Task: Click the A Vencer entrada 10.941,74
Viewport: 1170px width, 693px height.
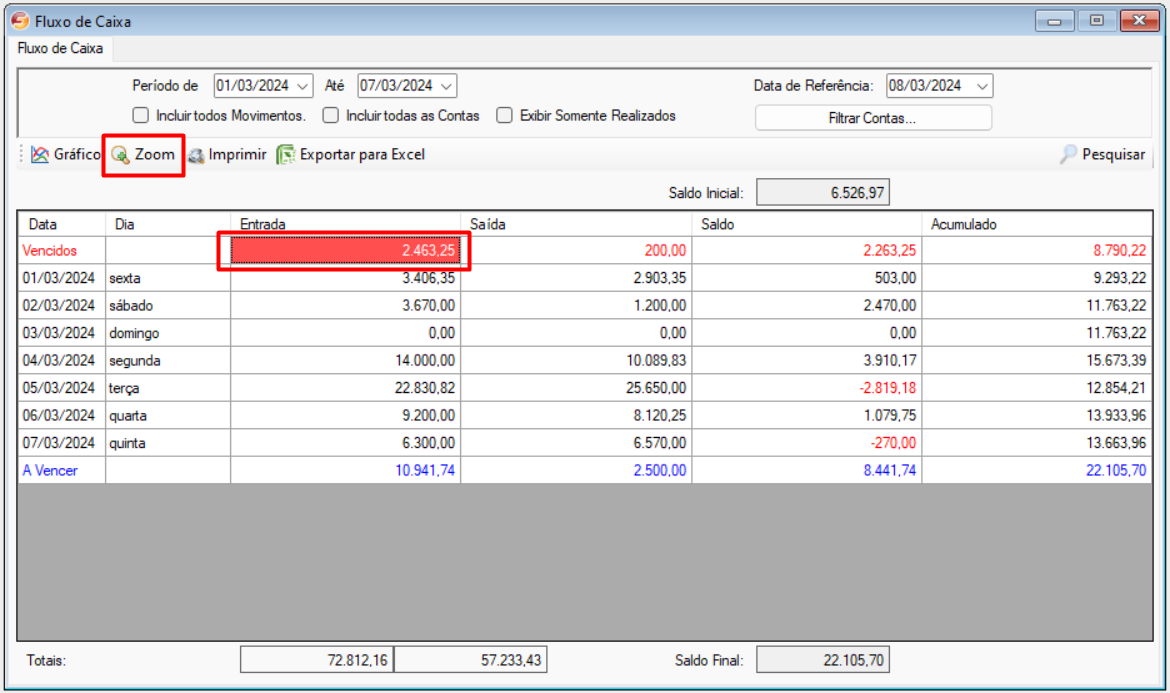Action: click(x=425, y=471)
